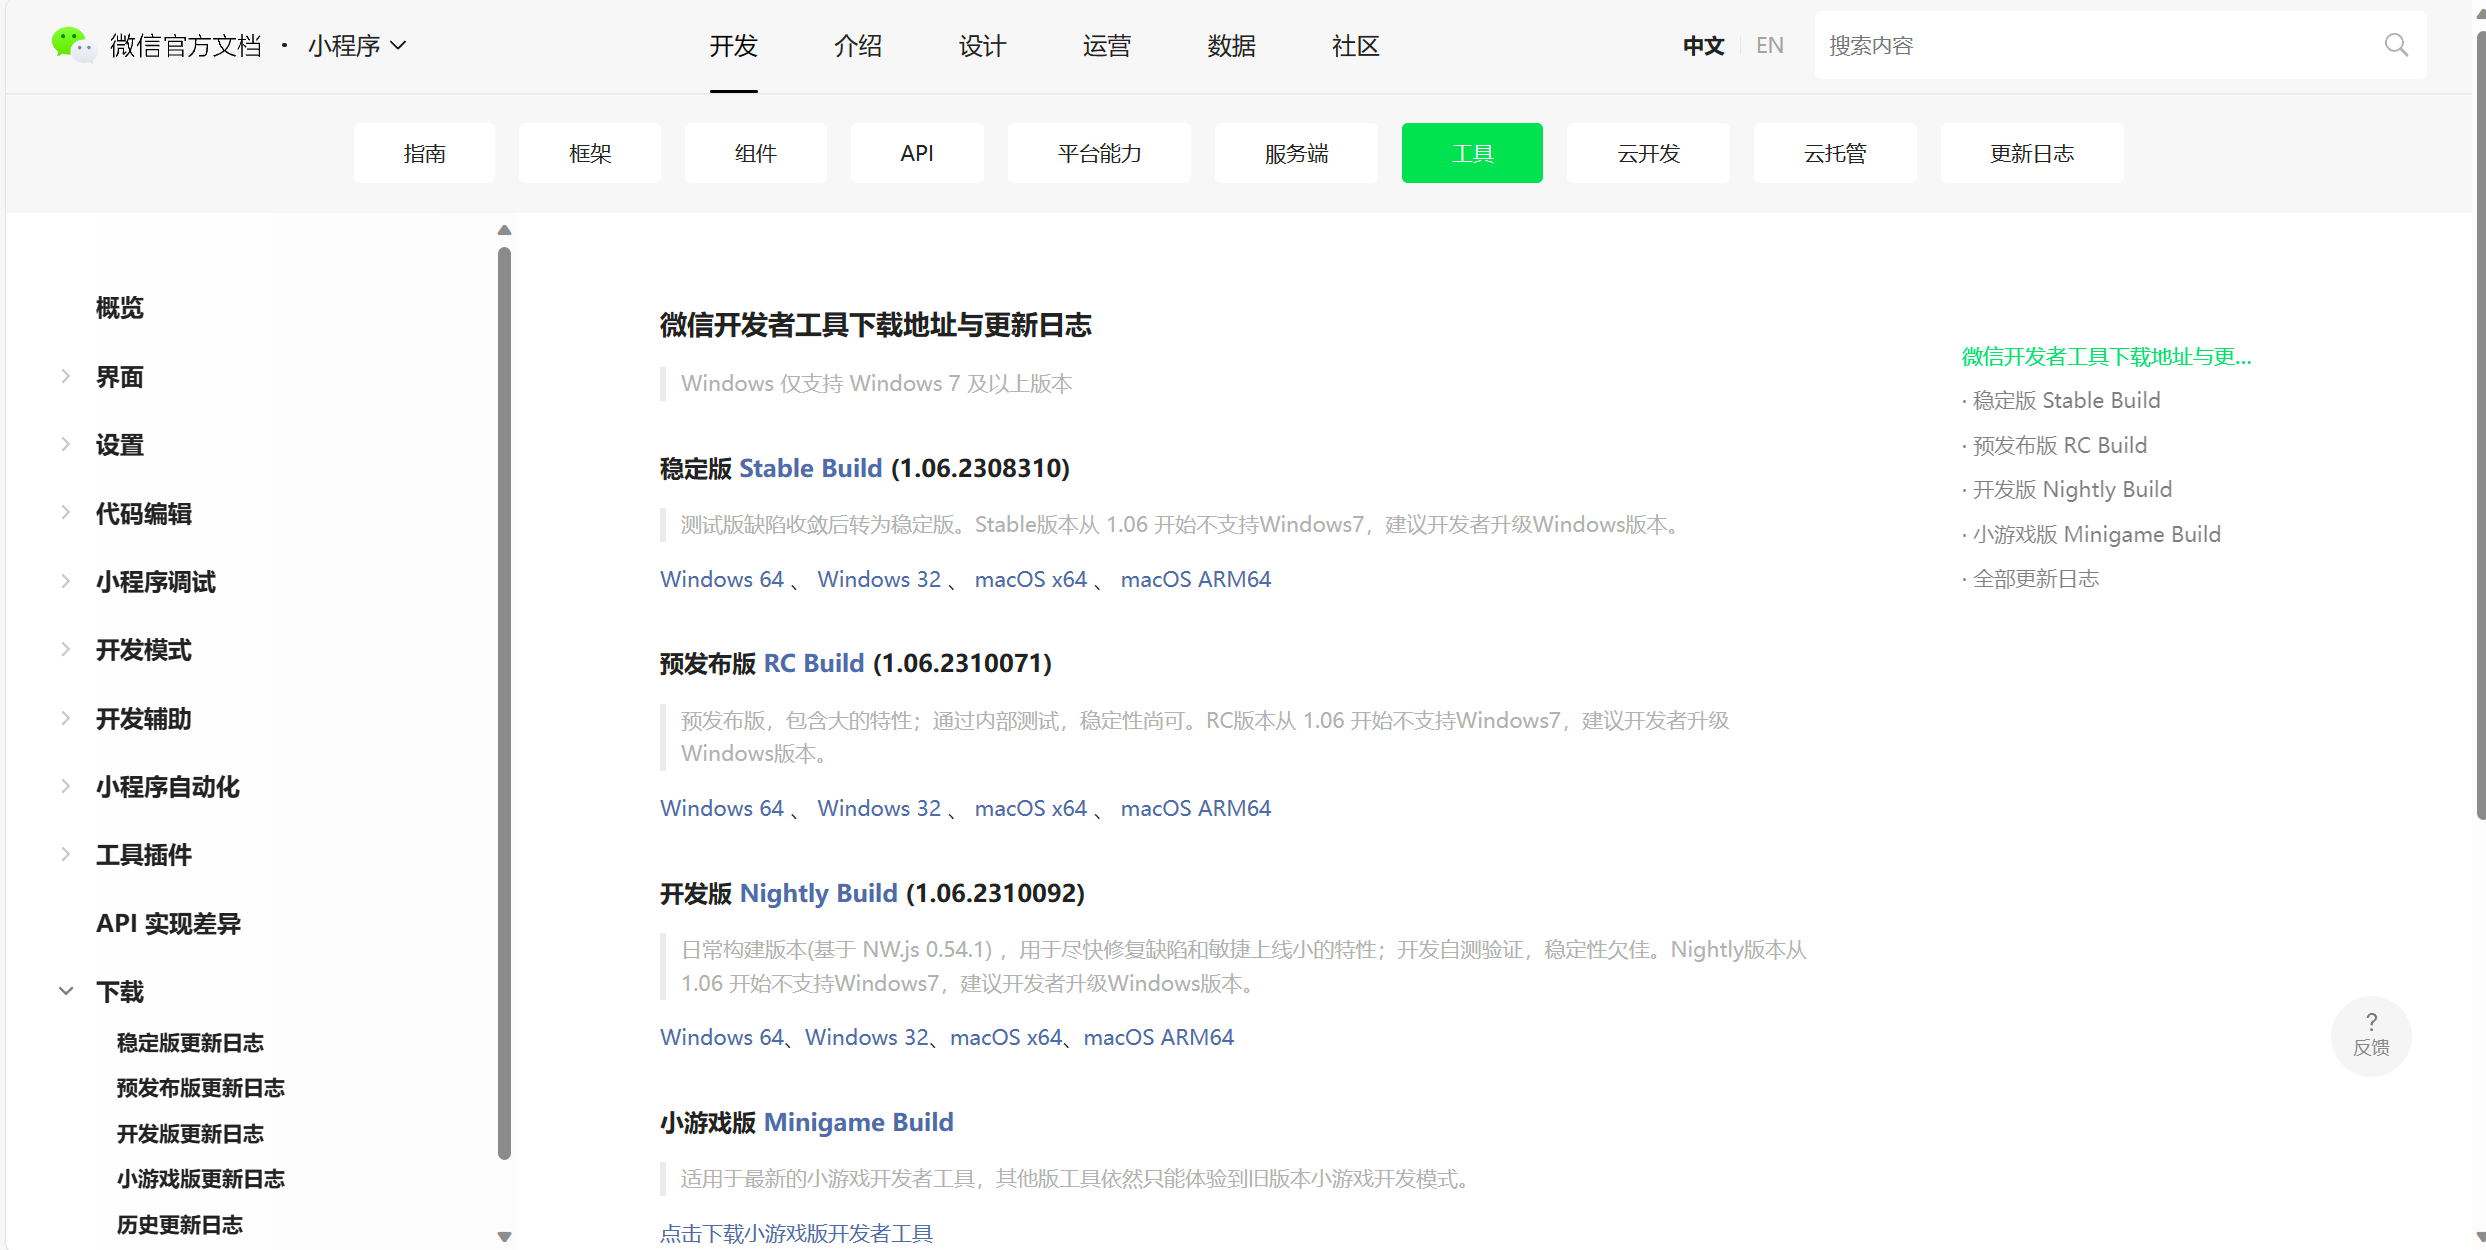Viewport: 2486px width, 1250px height.
Task: Select the 指南 tab
Action: click(424, 153)
